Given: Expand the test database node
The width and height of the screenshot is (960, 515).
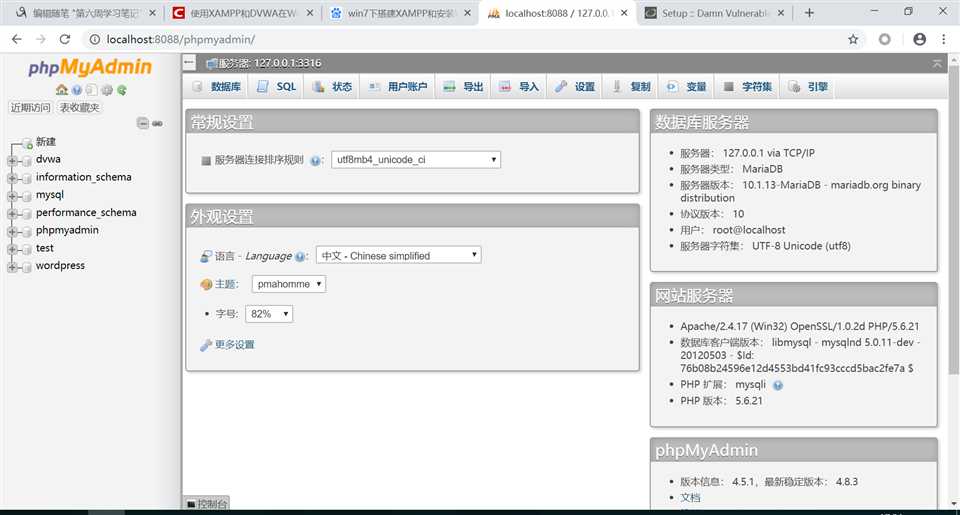Looking at the screenshot, I should pos(12,249).
